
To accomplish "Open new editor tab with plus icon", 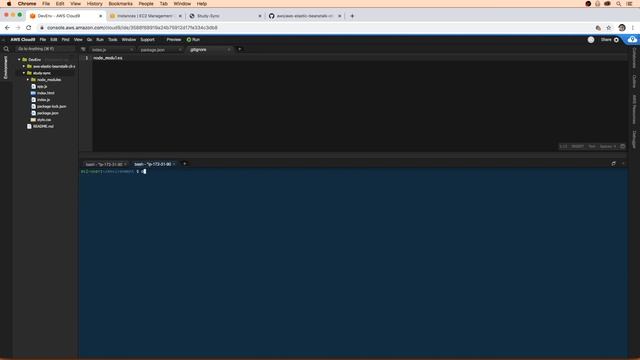I will point(240,49).
